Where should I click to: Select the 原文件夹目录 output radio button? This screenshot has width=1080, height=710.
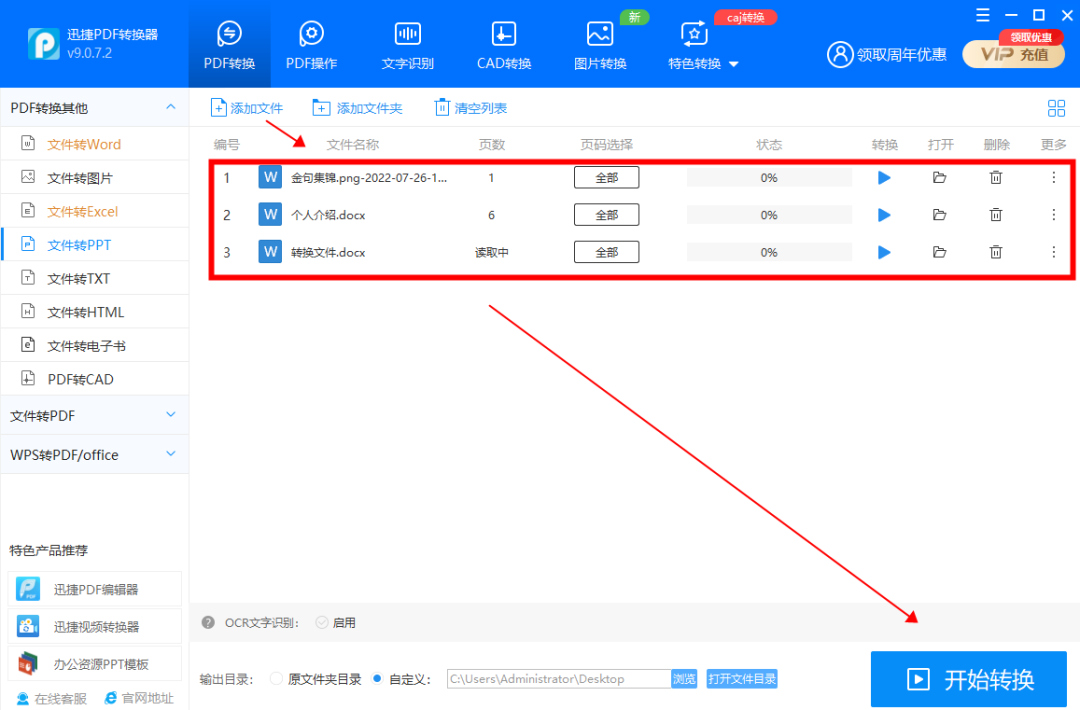click(276, 679)
